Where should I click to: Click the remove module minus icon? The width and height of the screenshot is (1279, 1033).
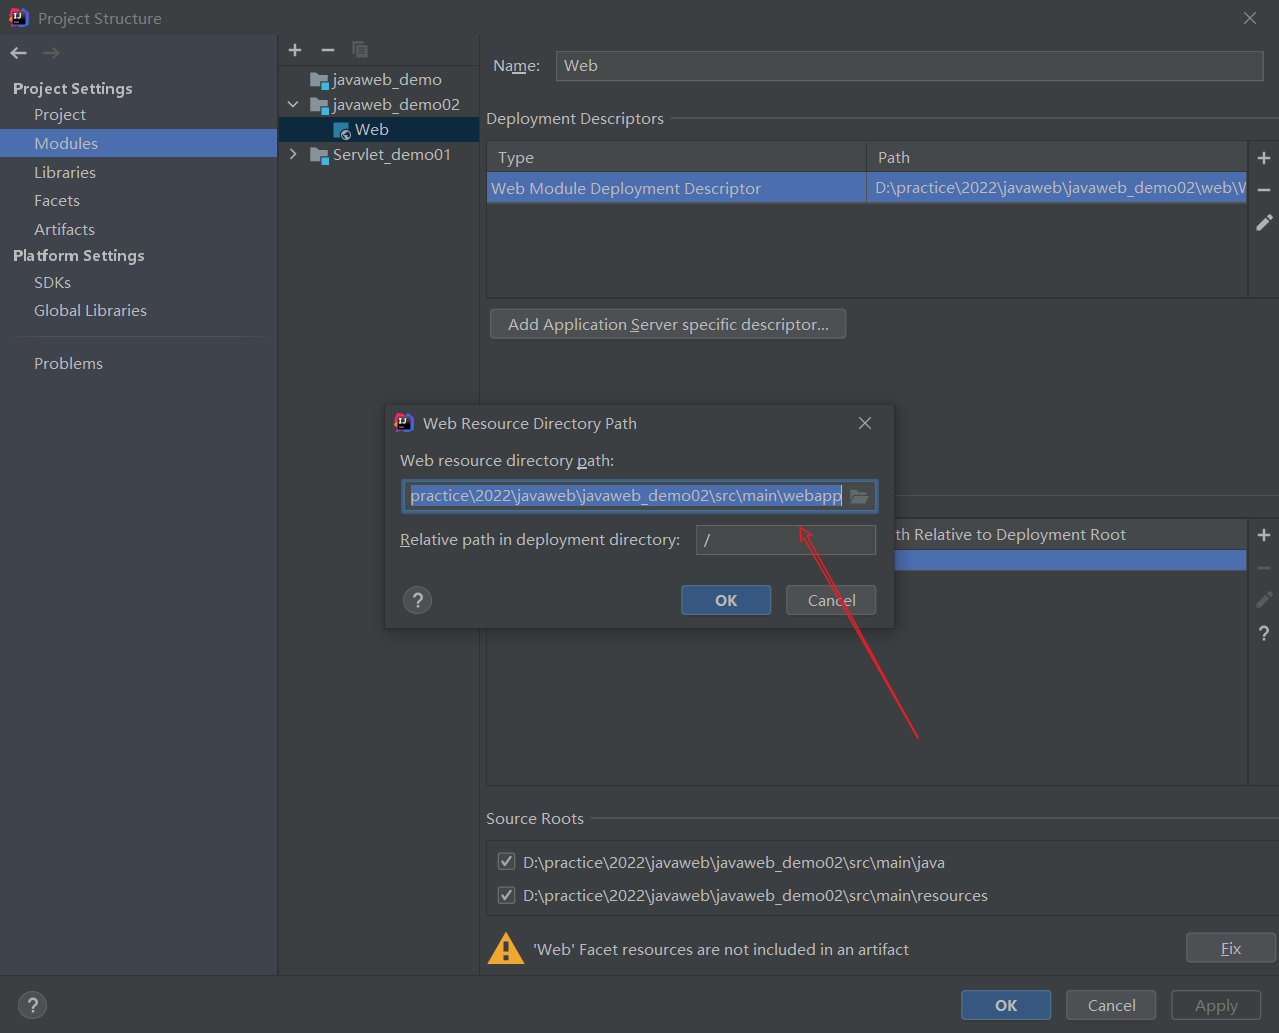pyautogui.click(x=327, y=50)
